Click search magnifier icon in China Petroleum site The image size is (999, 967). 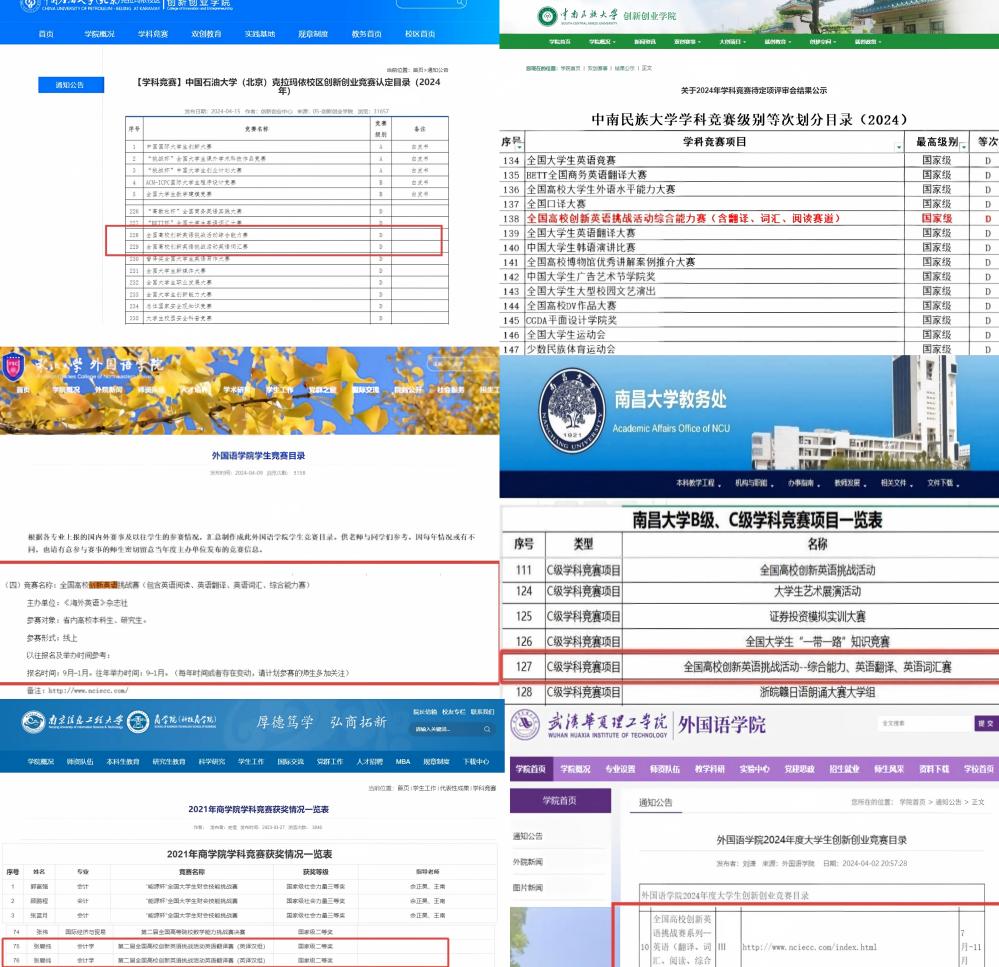[x=460, y=3]
